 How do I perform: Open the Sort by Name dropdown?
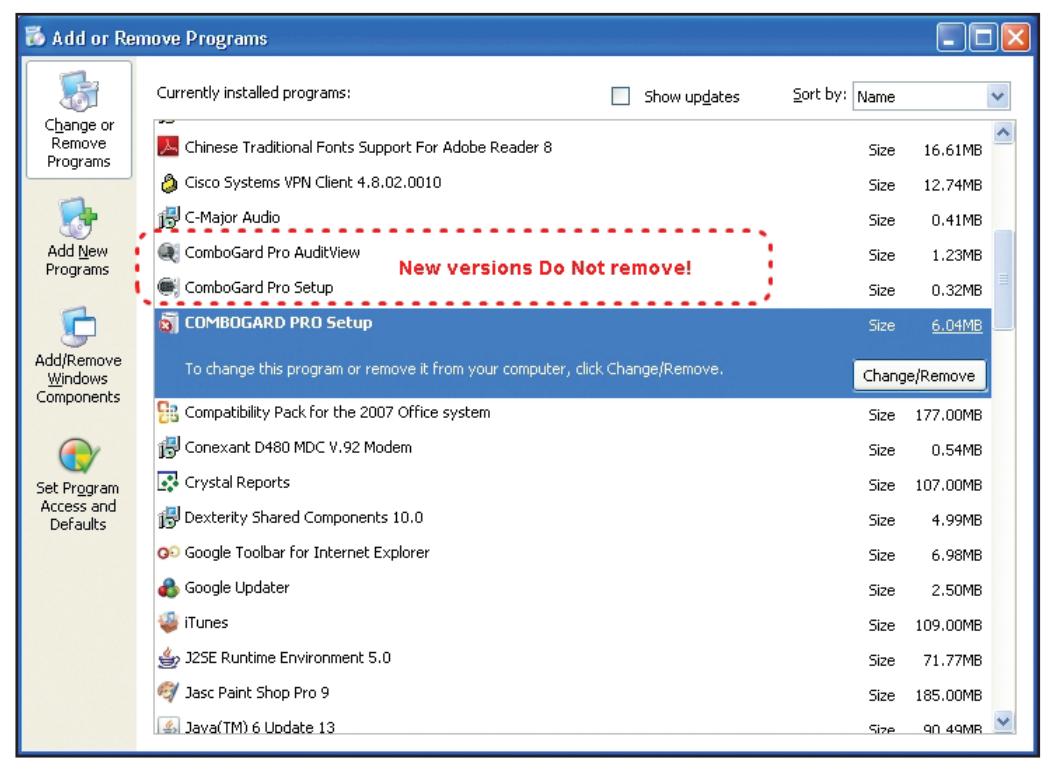pos(997,96)
